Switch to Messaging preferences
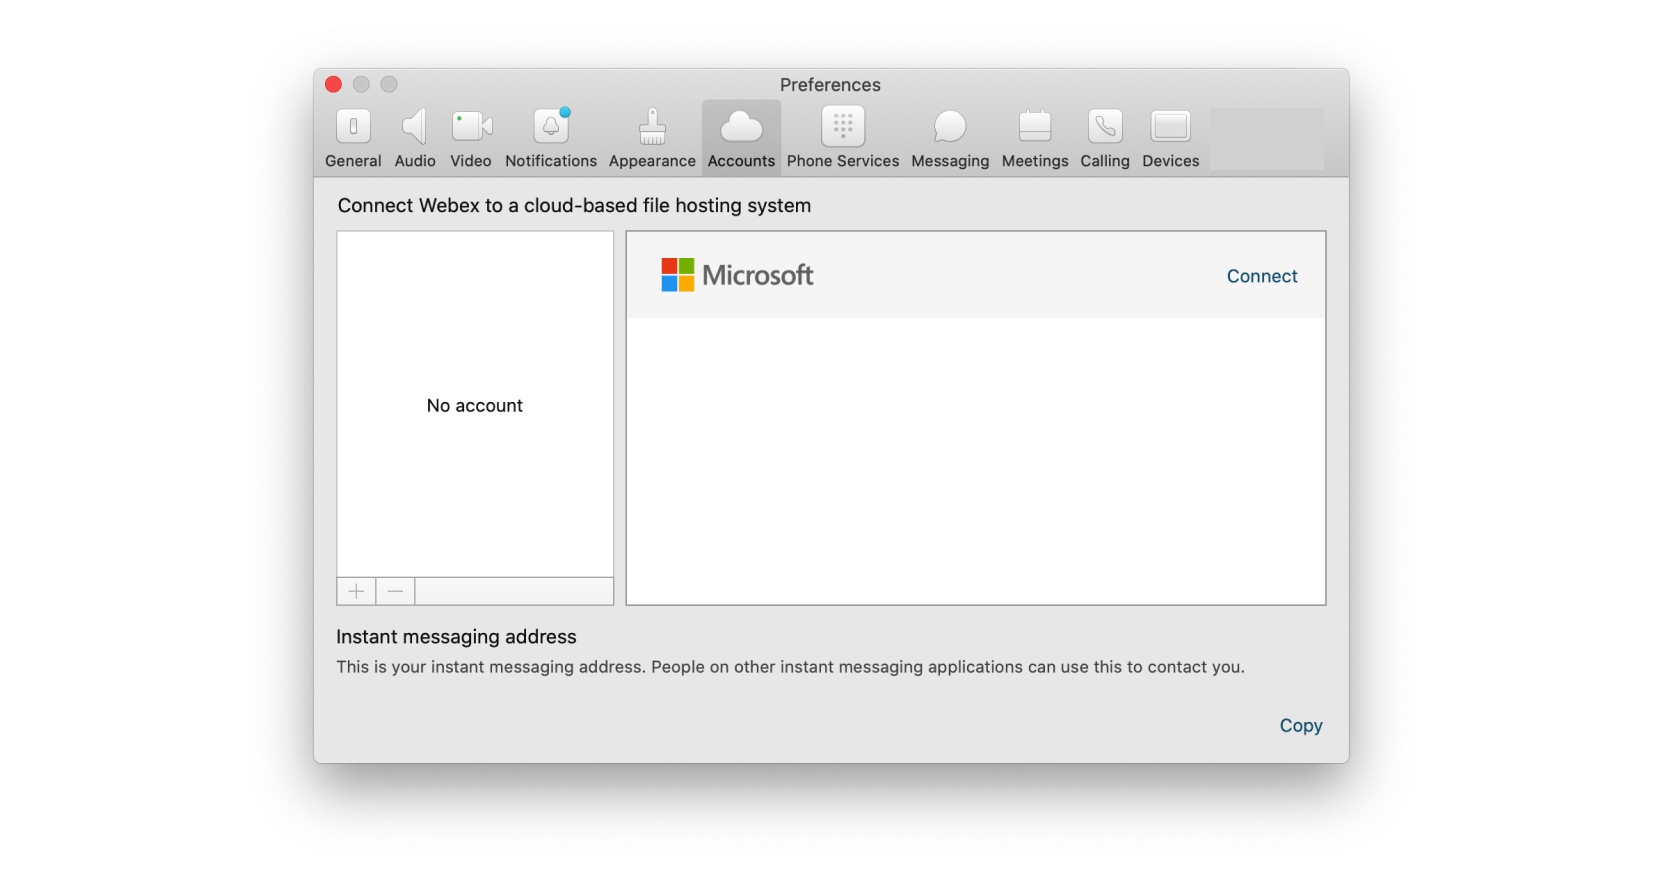This screenshot has width=1664, height=880. [950, 138]
